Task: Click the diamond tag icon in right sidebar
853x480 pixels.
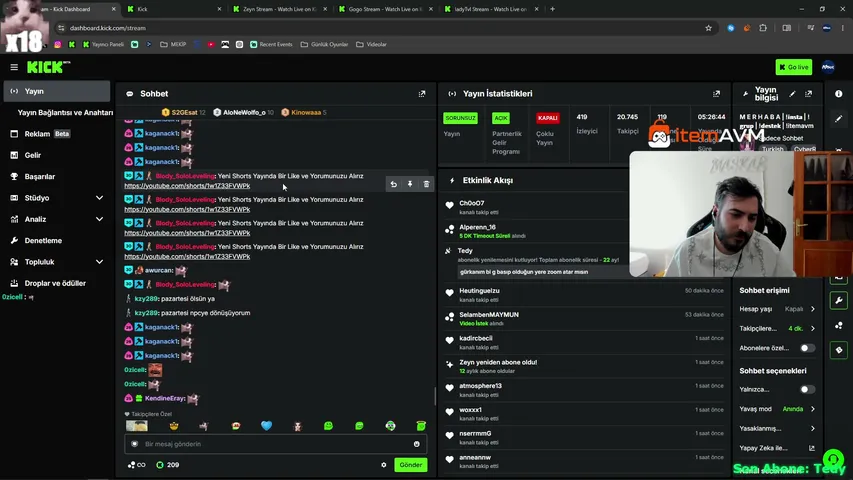Action: tap(839, 350)
